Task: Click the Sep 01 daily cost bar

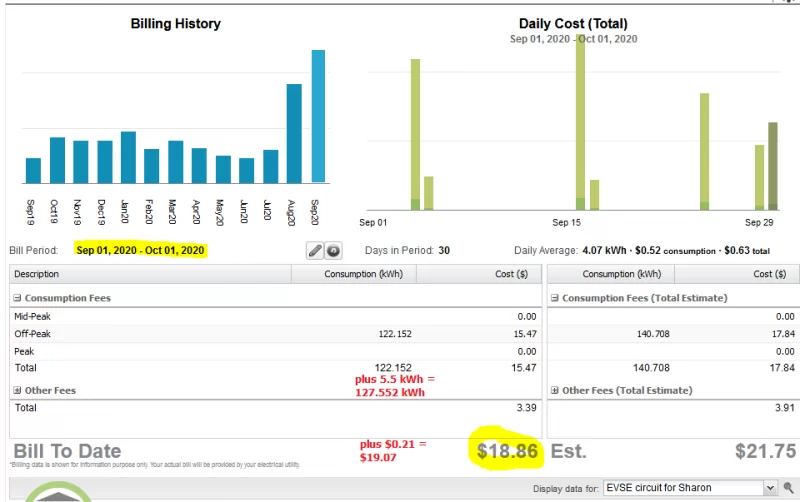Action: pyautogui.click(x=415, y=135)
